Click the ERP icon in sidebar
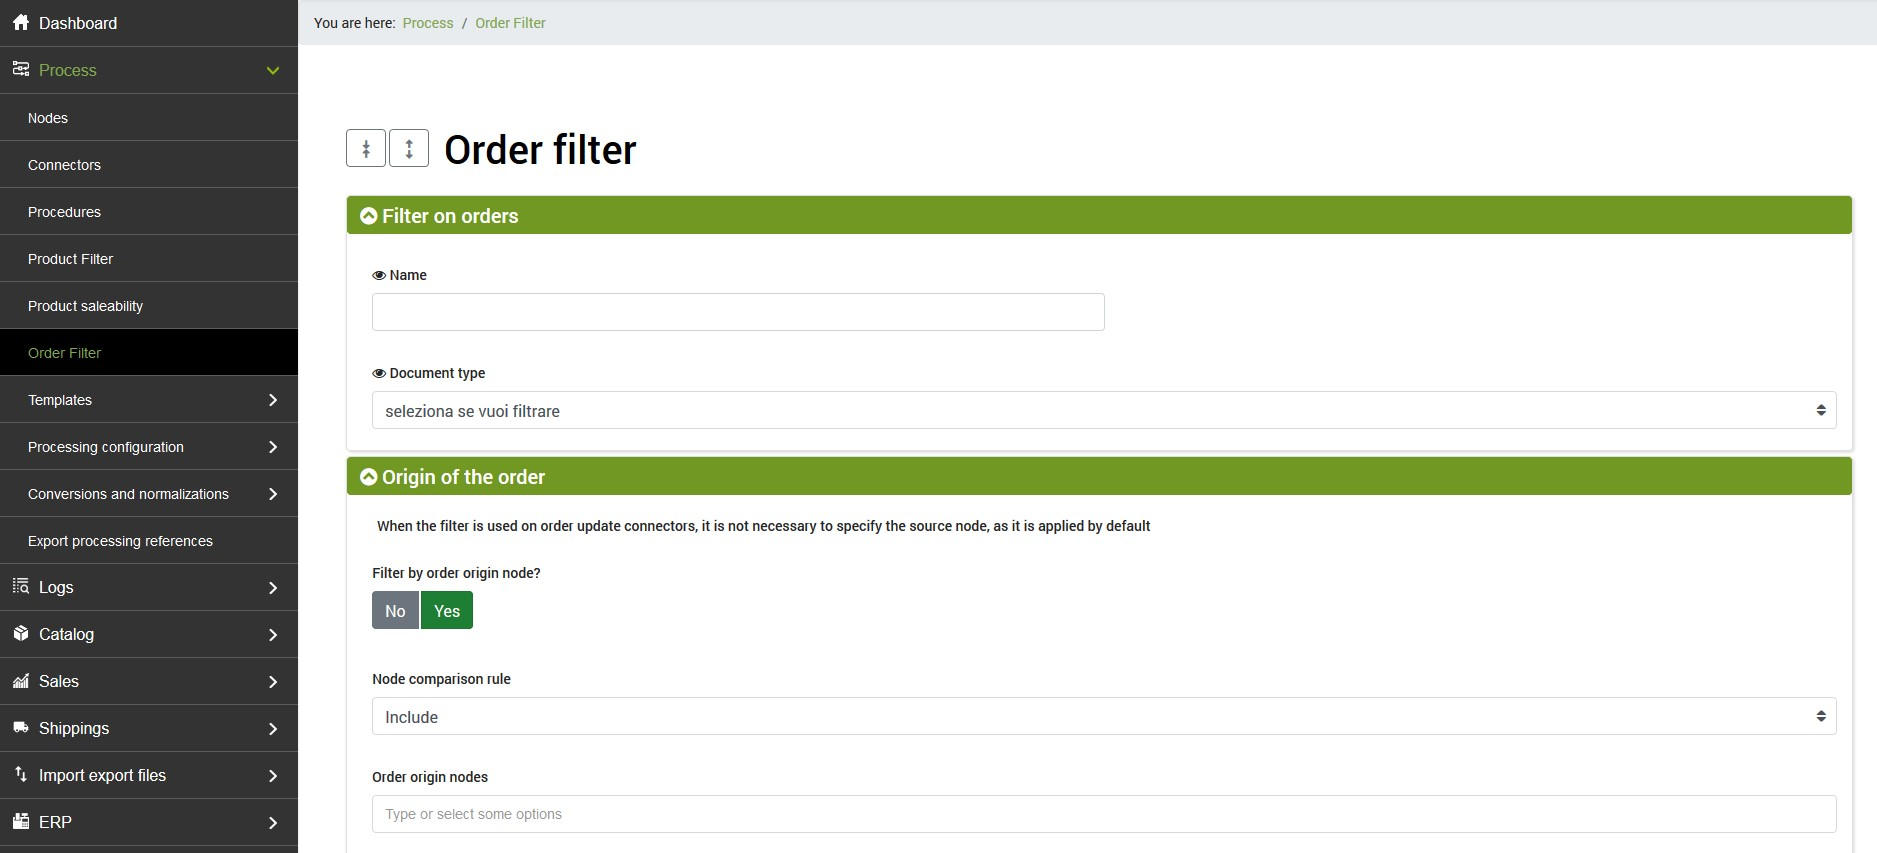1877x853 pixels. [x=21, y=822]
